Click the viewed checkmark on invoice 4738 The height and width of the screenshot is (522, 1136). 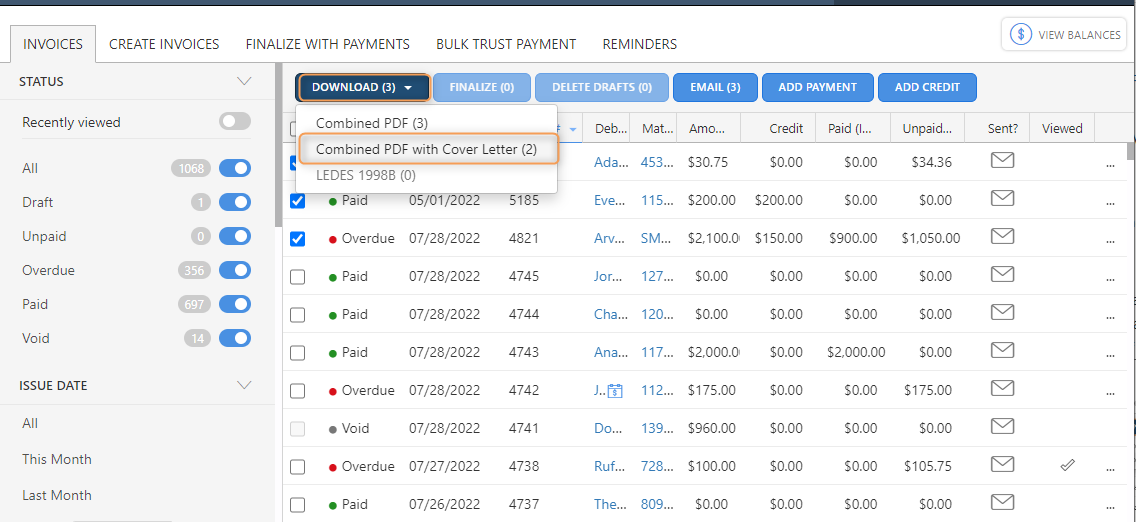[x=1068, y=465]
